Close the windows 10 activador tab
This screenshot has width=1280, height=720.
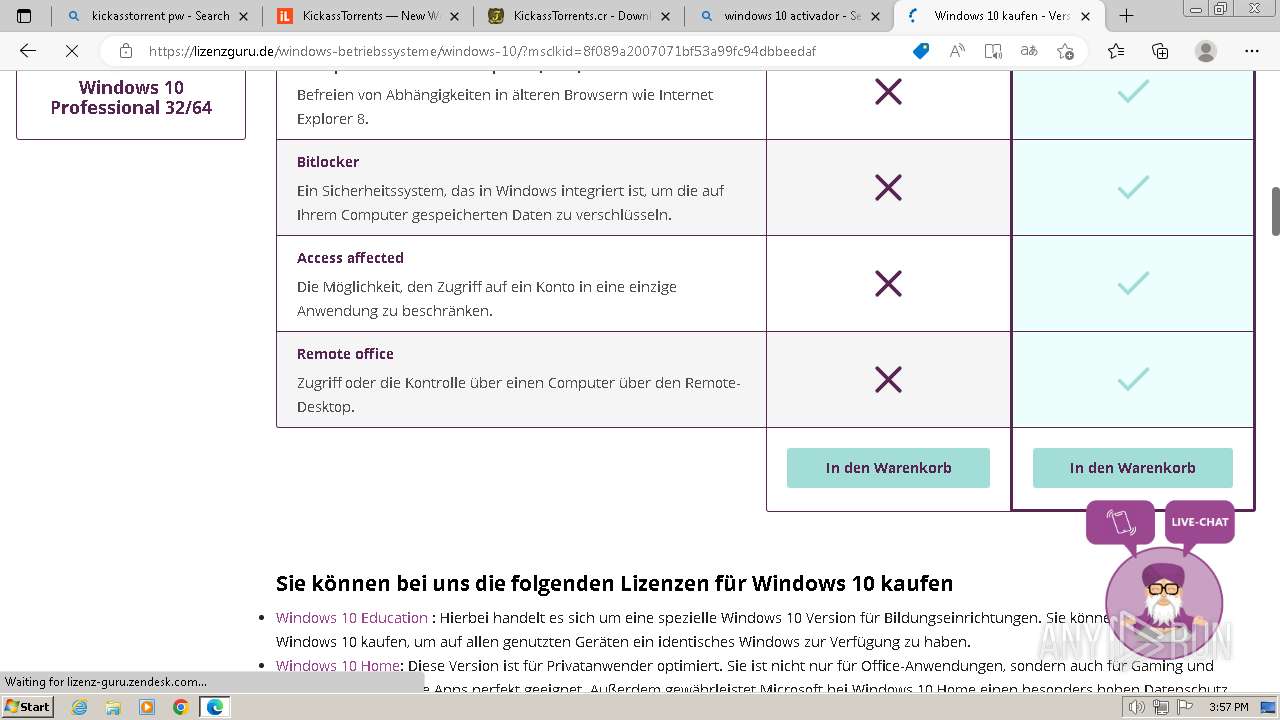876,16
